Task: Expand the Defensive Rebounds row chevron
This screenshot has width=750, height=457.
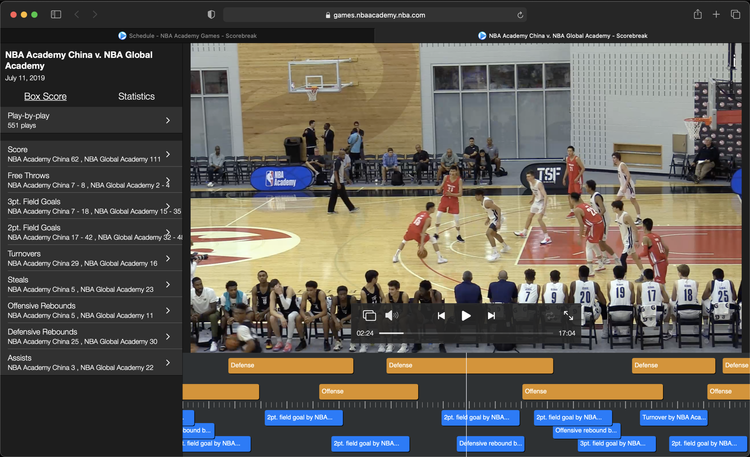Action: pyautogui.click(x=168, y=336)
